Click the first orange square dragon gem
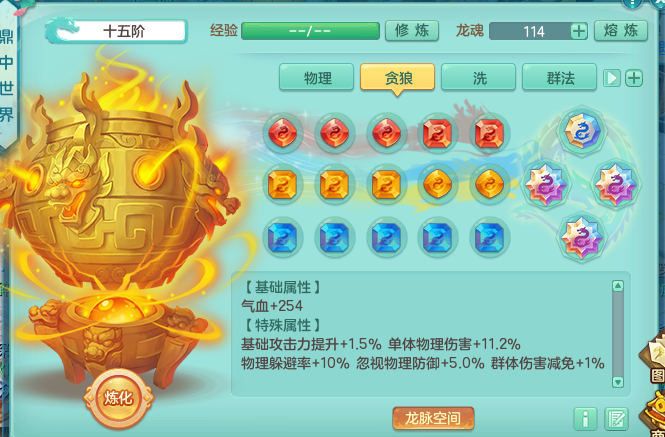Image resolution: width=665 pixels, height=437 pixels. pyautogui.click(x=283, y=185)
